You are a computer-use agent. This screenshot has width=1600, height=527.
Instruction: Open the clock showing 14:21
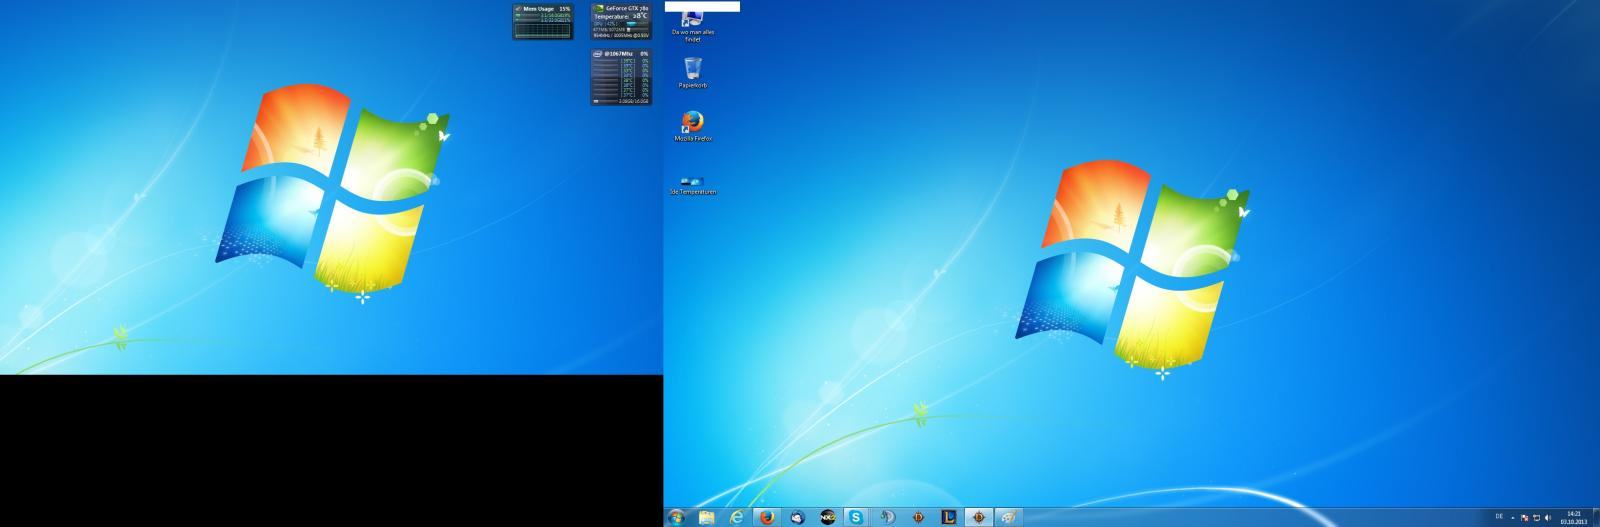coord(1574,517)
